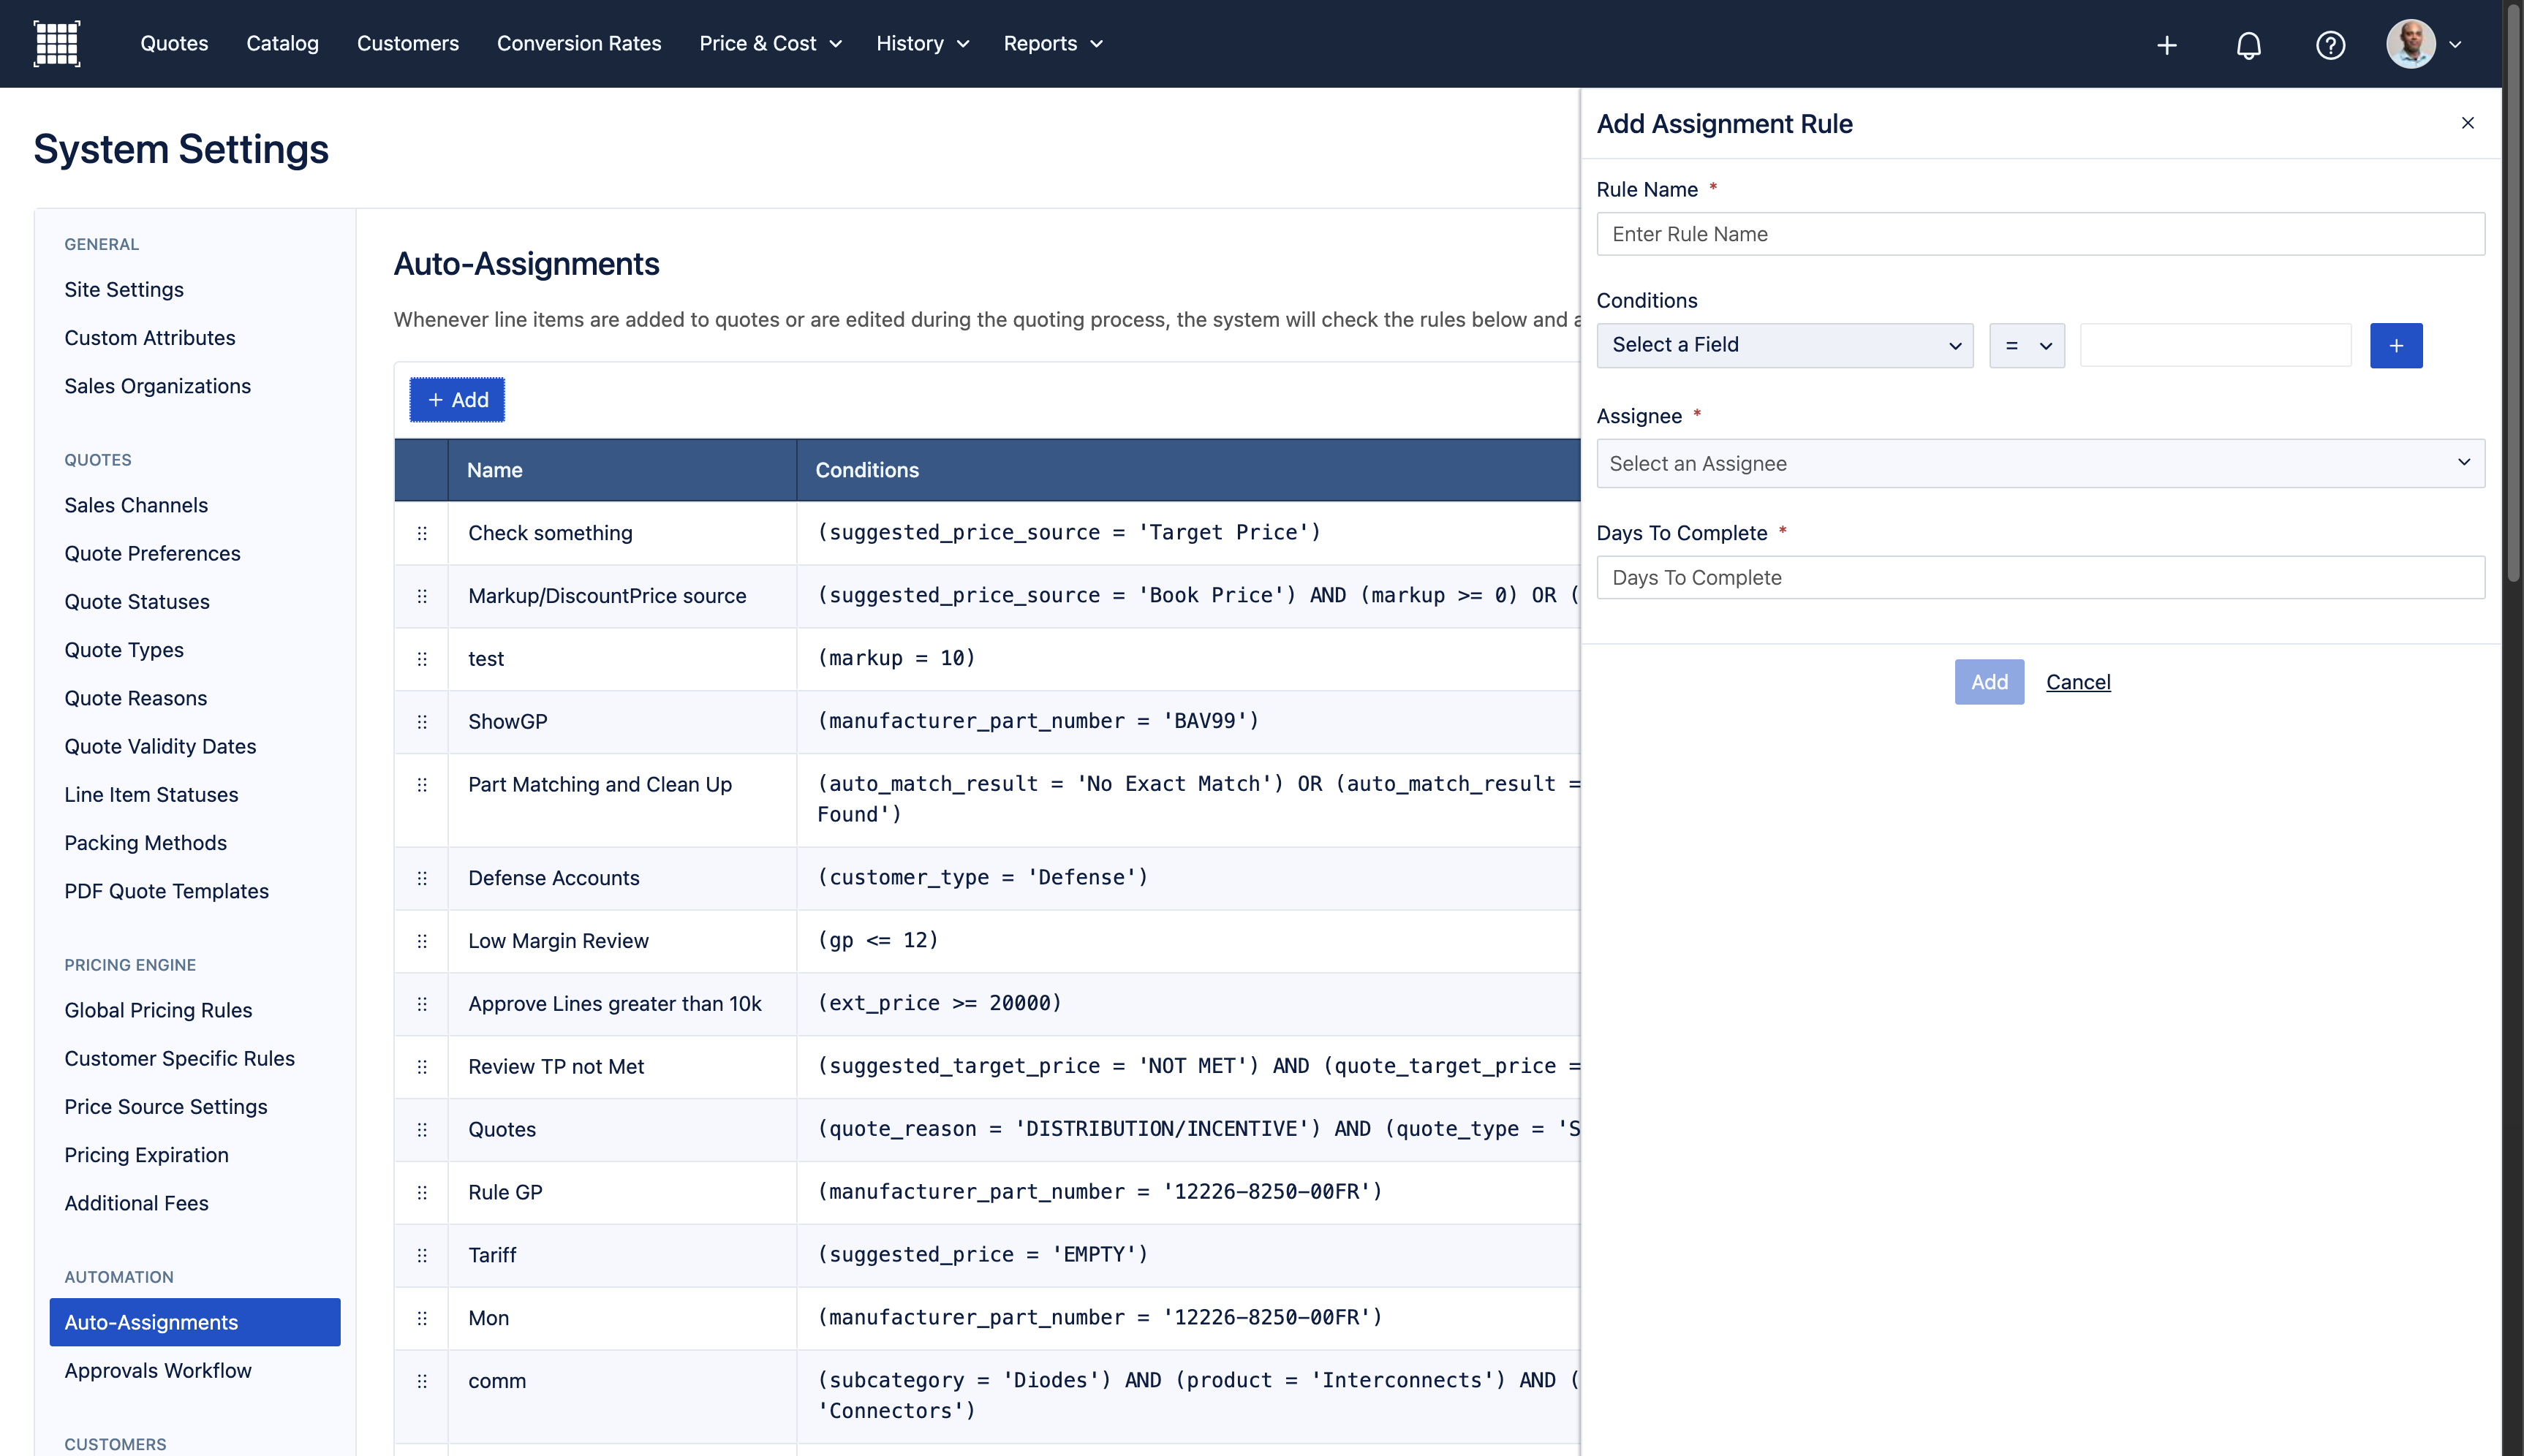This screenshot has width=2524, height=1456.
Task: Close the Add Assignment Rule panel
Action: 2468,123
